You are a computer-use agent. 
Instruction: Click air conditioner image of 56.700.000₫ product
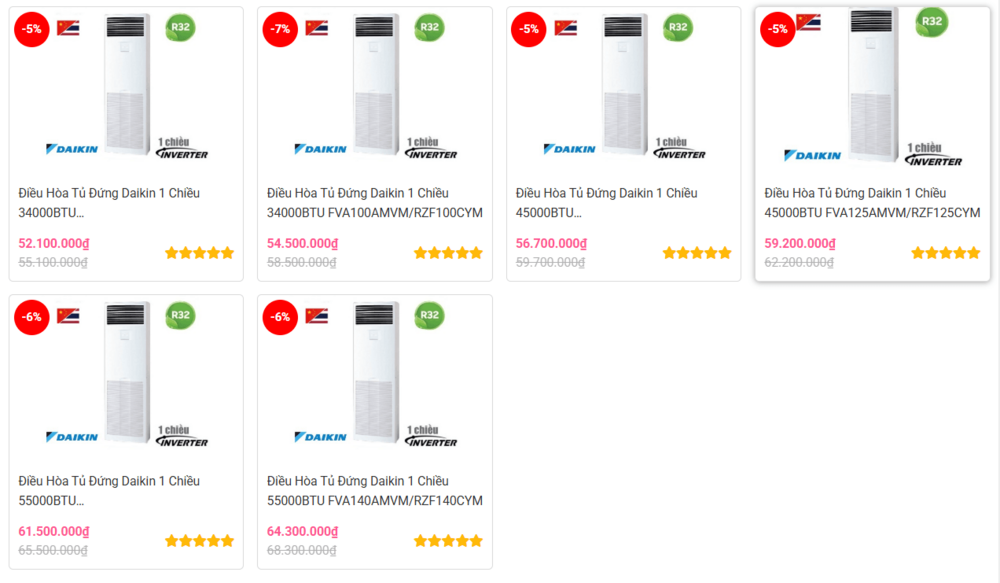[626, 85]
